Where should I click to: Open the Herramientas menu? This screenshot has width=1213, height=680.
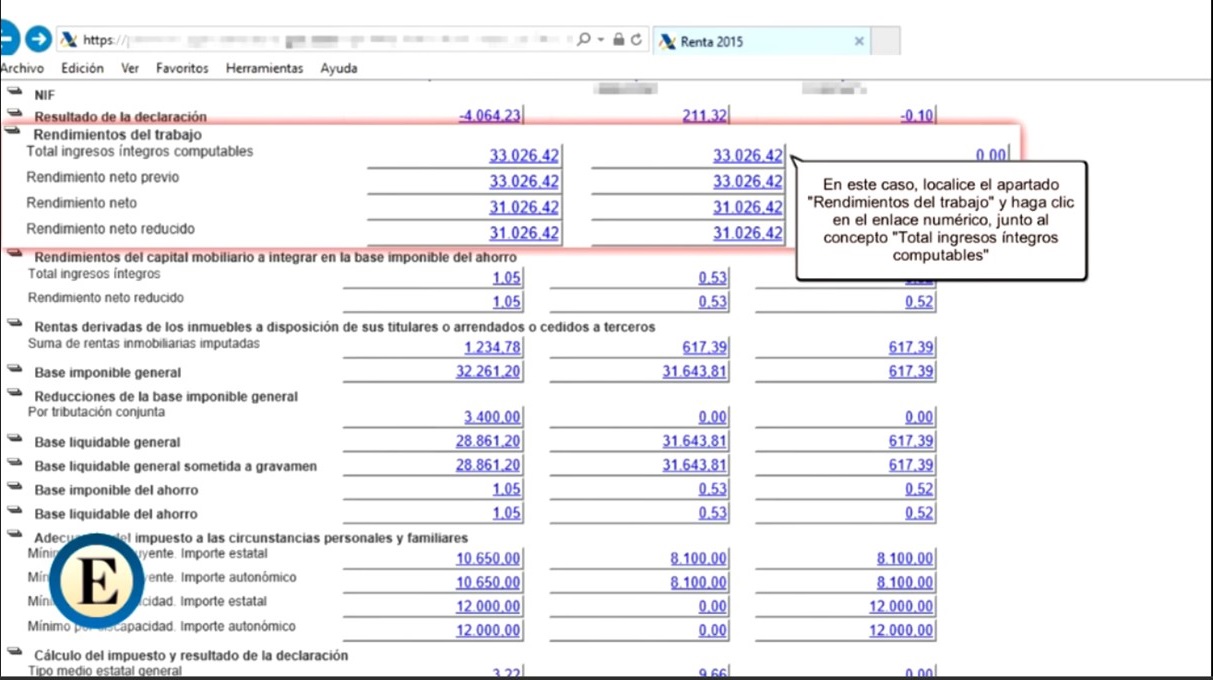click(264, 68)
